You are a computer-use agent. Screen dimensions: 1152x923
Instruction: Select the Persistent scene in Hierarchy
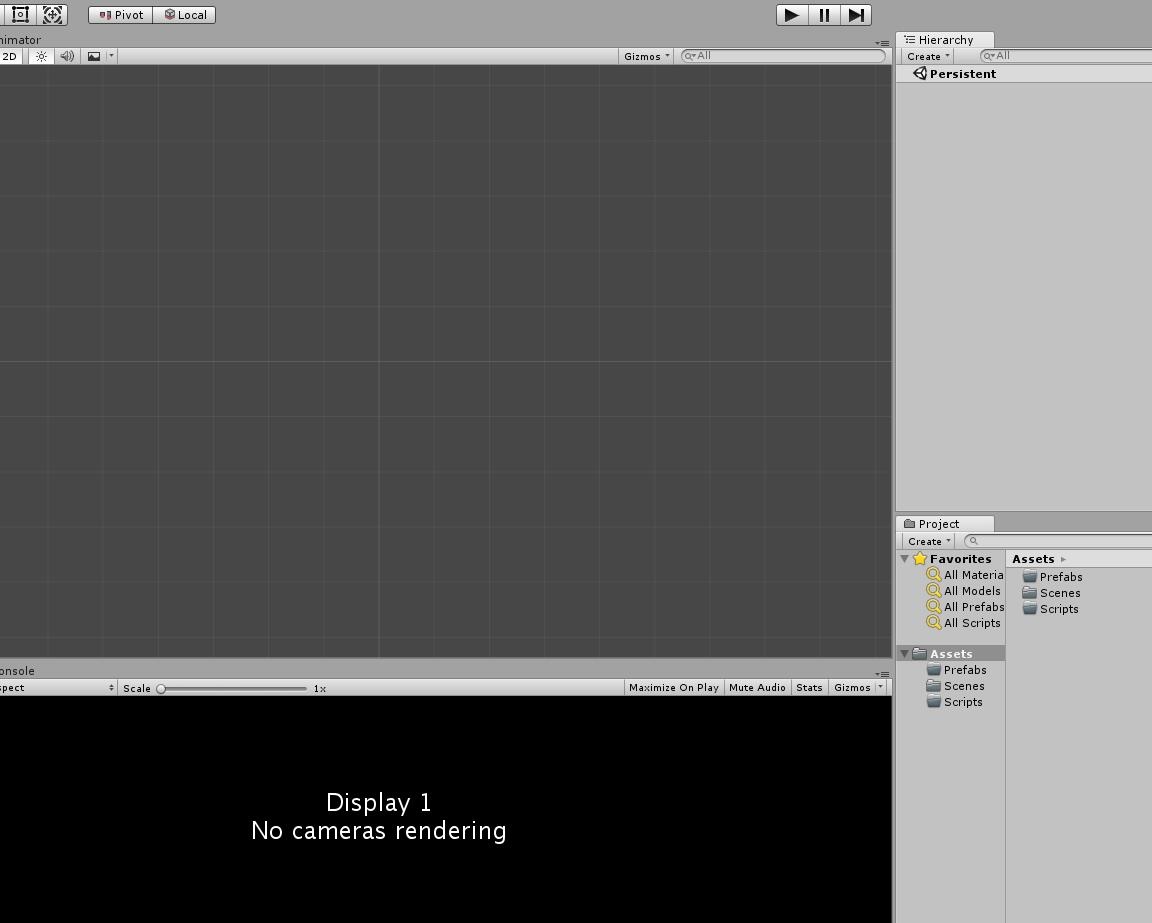(x=1024, y=73)
